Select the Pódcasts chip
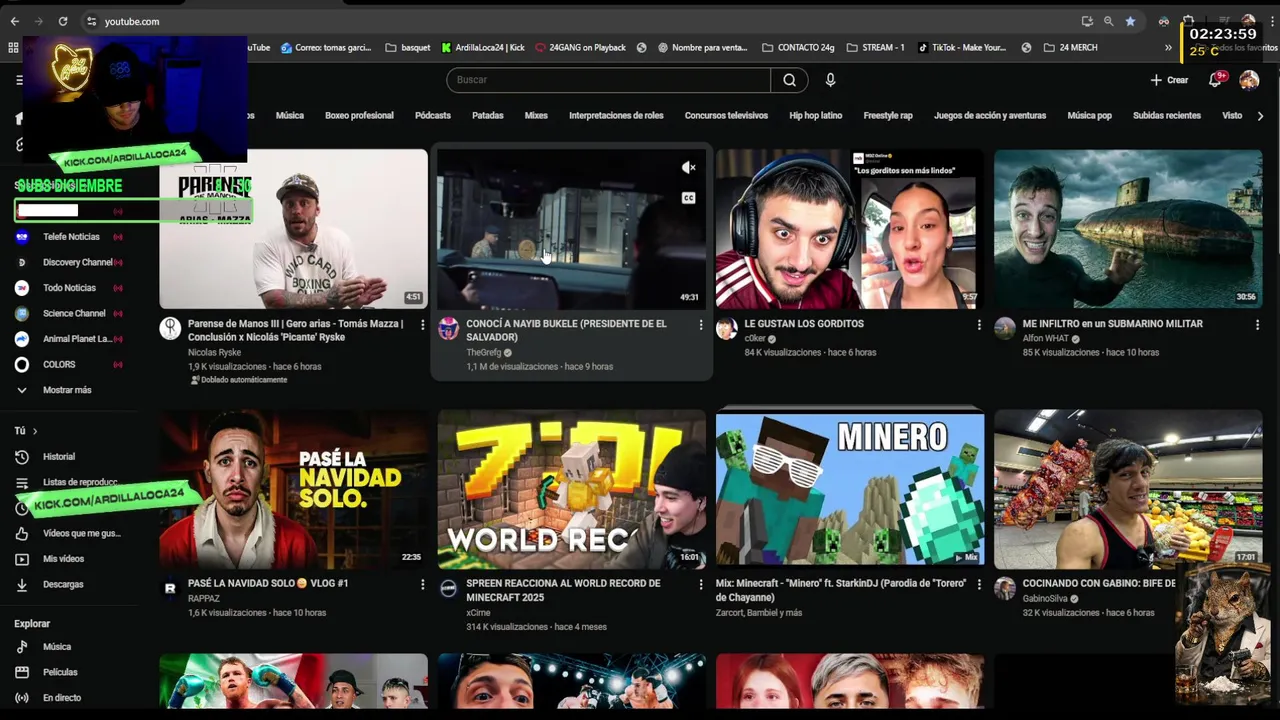 [433, 116]
